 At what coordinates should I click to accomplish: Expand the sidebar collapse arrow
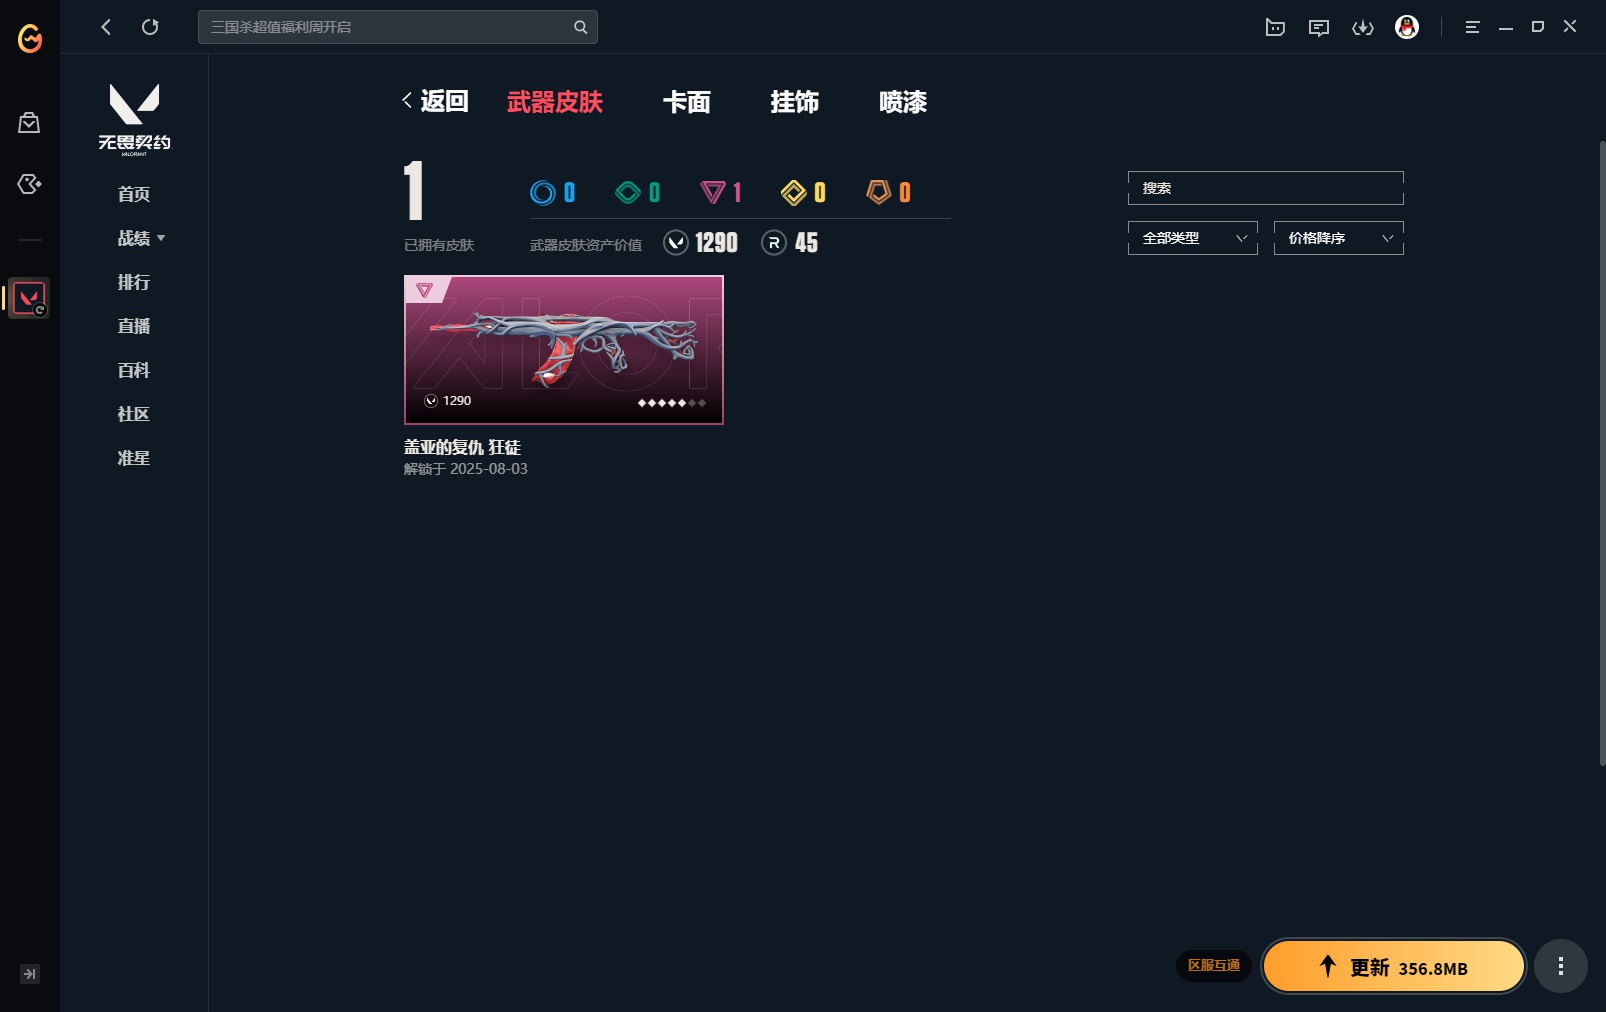[x=30, y=974]
